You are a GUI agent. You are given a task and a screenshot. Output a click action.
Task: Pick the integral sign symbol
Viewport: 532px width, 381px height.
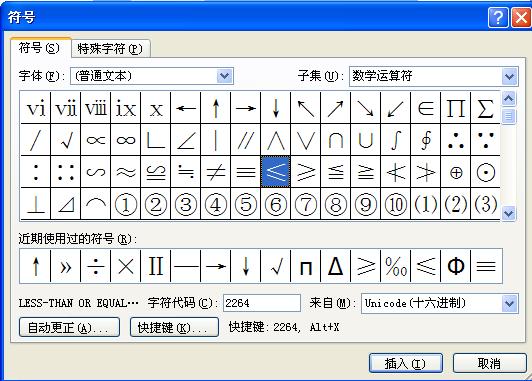(x=396, y=140)
